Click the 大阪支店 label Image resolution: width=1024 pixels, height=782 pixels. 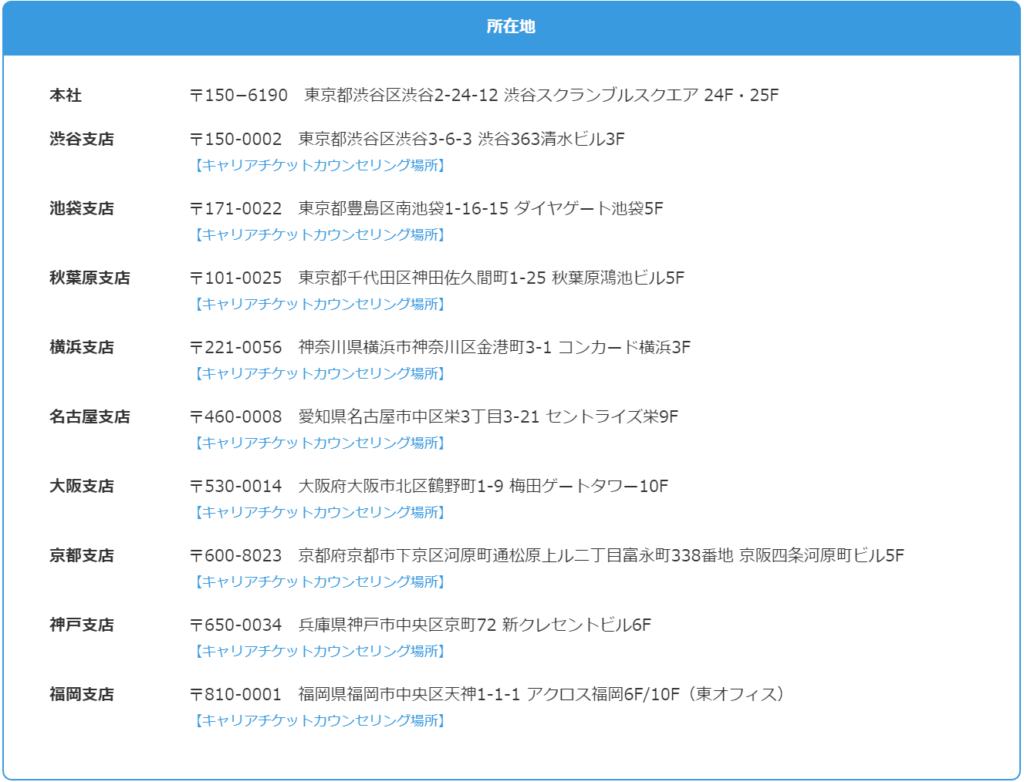(82, 486)
